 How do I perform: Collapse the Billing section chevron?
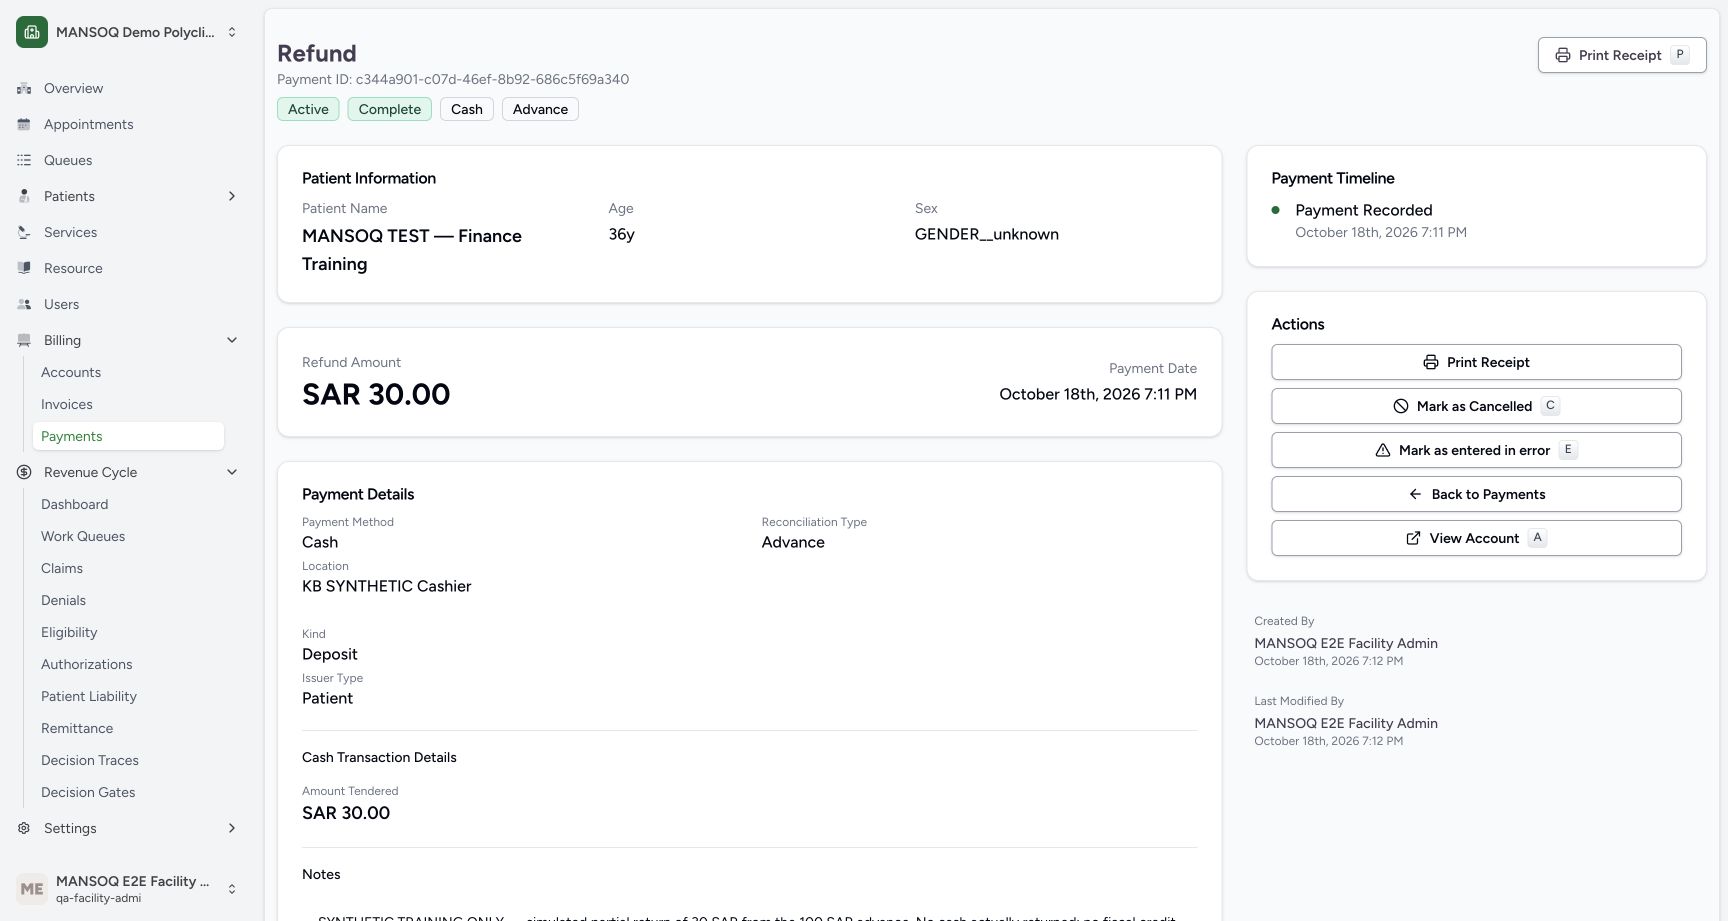[232, 340]
